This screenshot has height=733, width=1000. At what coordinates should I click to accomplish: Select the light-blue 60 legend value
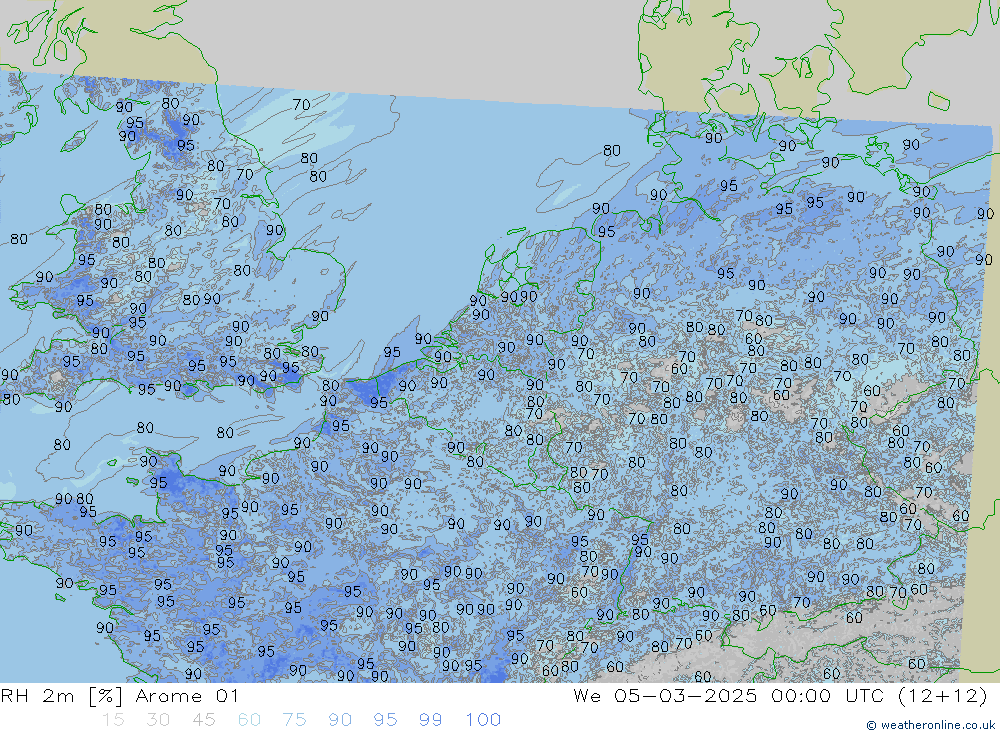click(249, 720)
